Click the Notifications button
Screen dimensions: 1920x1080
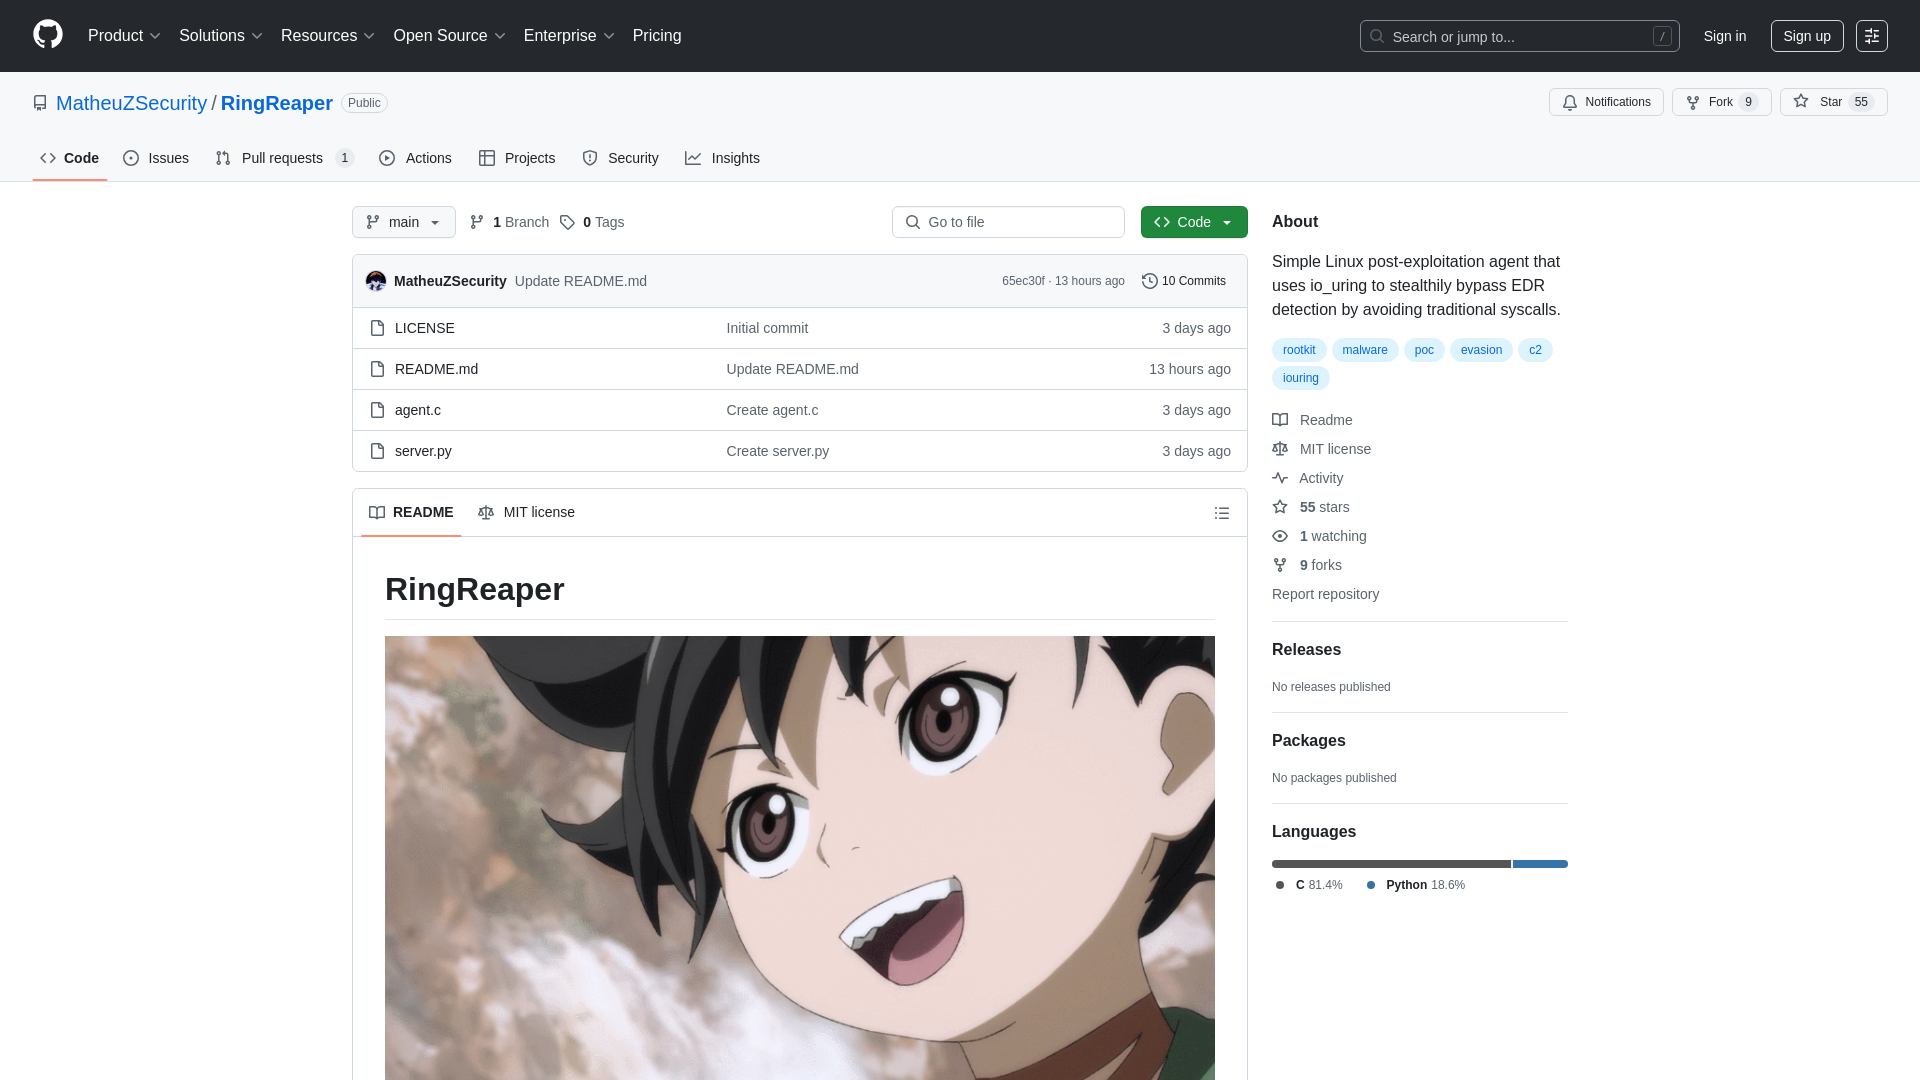[x=1606, y=102]
